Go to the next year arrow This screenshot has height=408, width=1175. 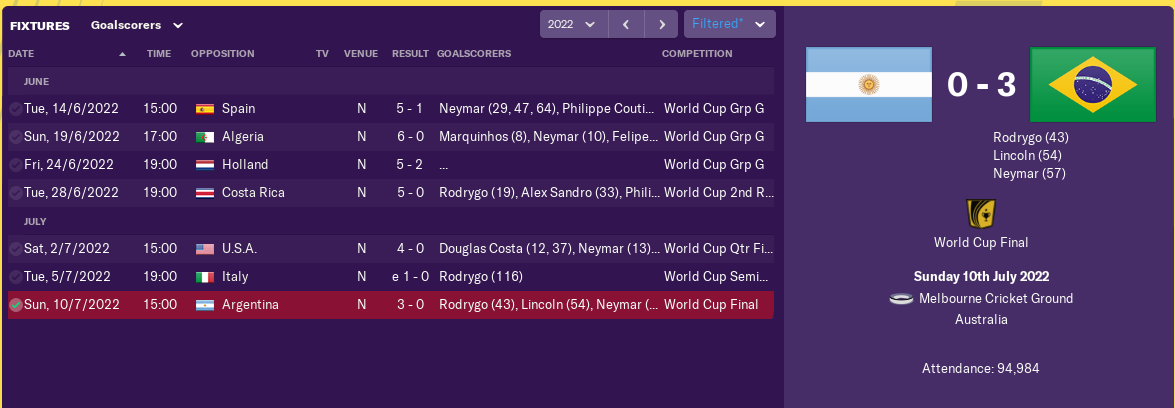point(661,24)
